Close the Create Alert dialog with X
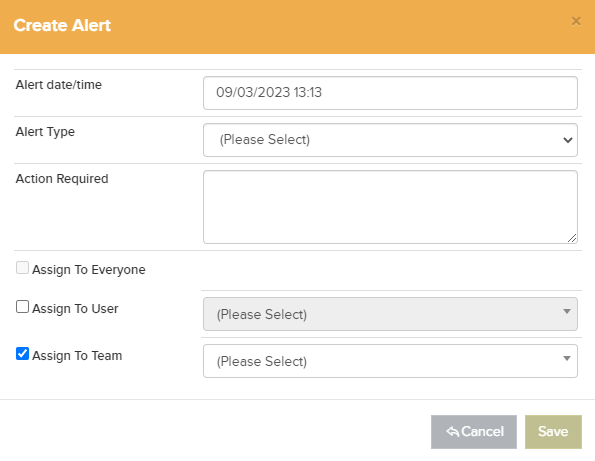 pyautogui.click(x=576, y=21)
